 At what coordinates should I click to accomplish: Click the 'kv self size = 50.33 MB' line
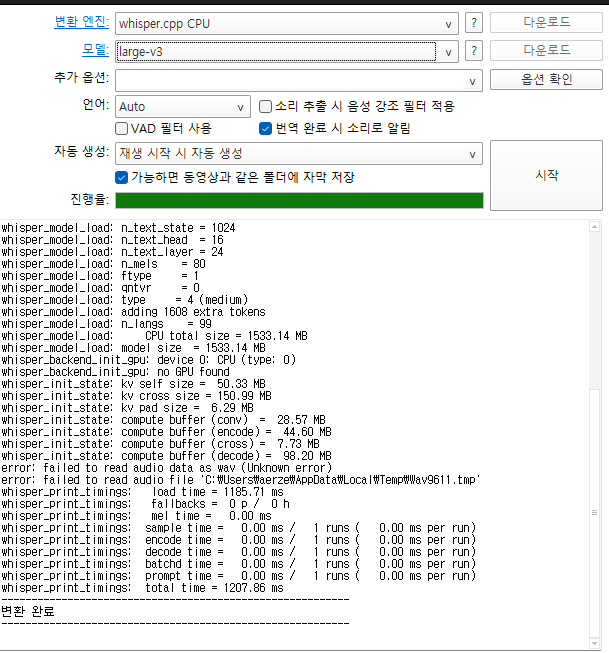coord(134,384)
